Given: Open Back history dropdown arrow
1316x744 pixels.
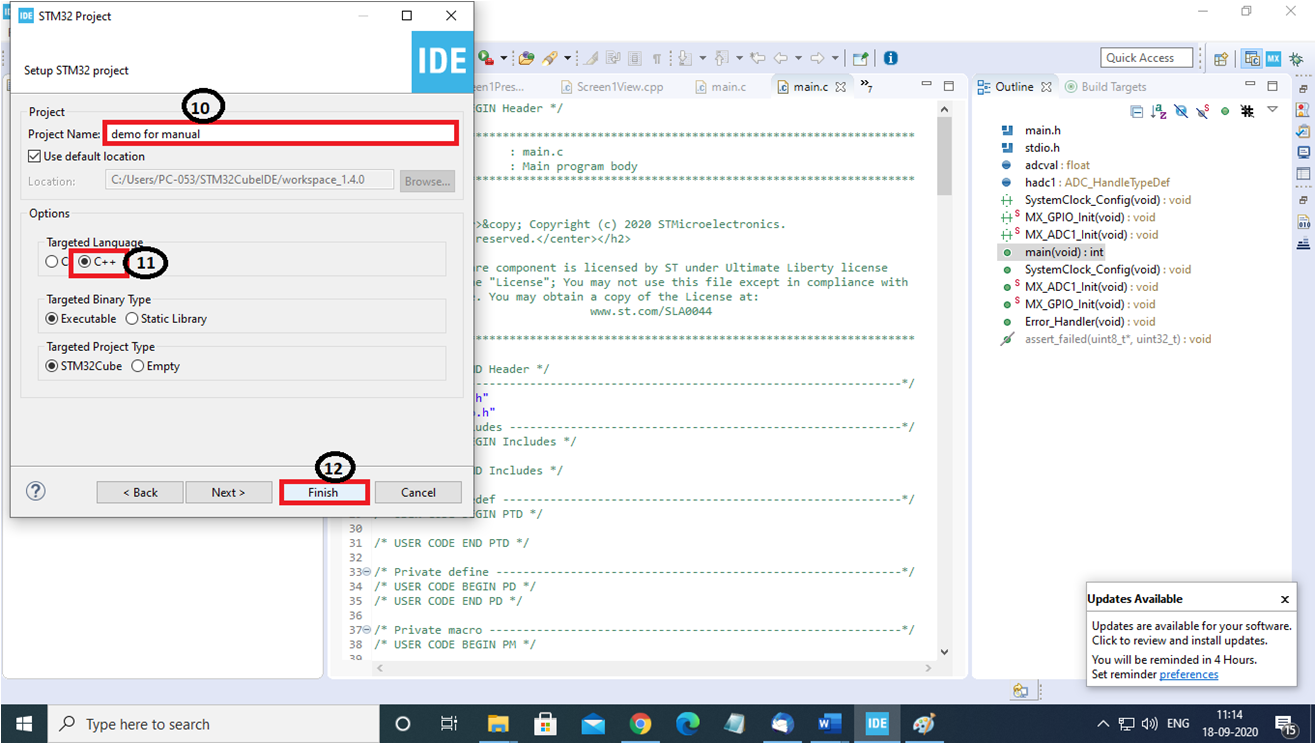Looking at the screenshot, I should point(798,58).
